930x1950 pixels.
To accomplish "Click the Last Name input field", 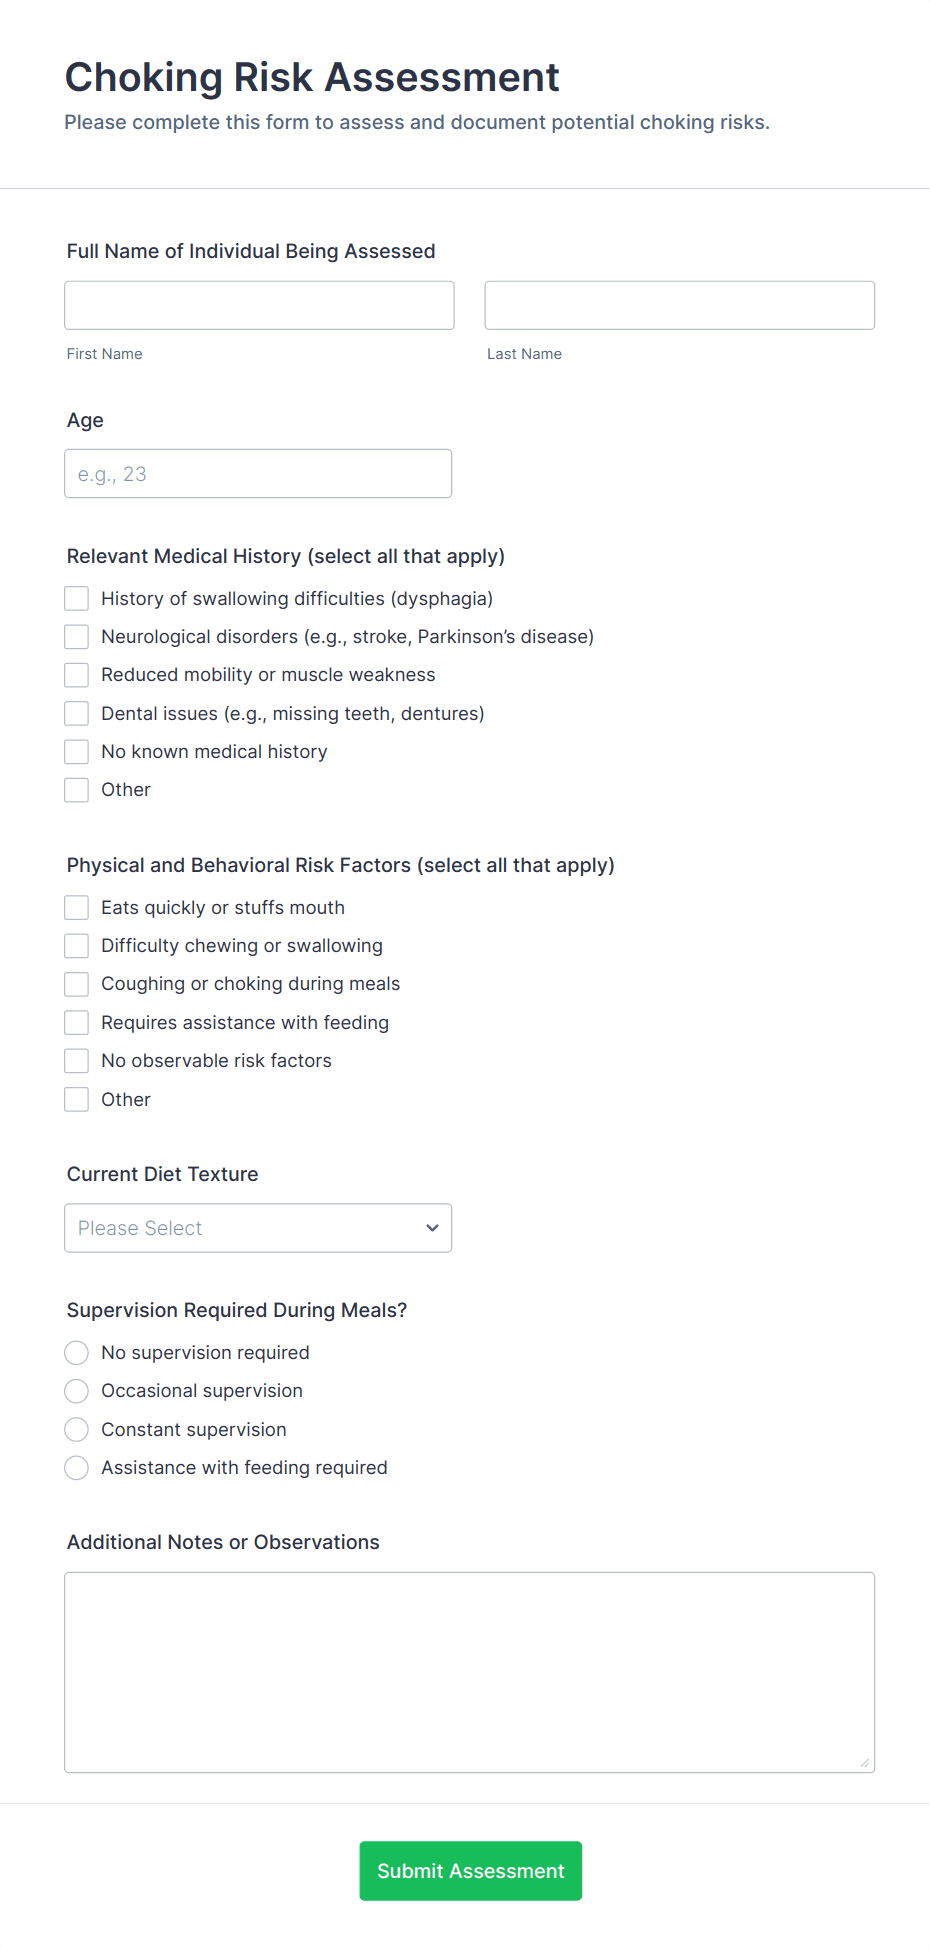I will coord(679,305).
